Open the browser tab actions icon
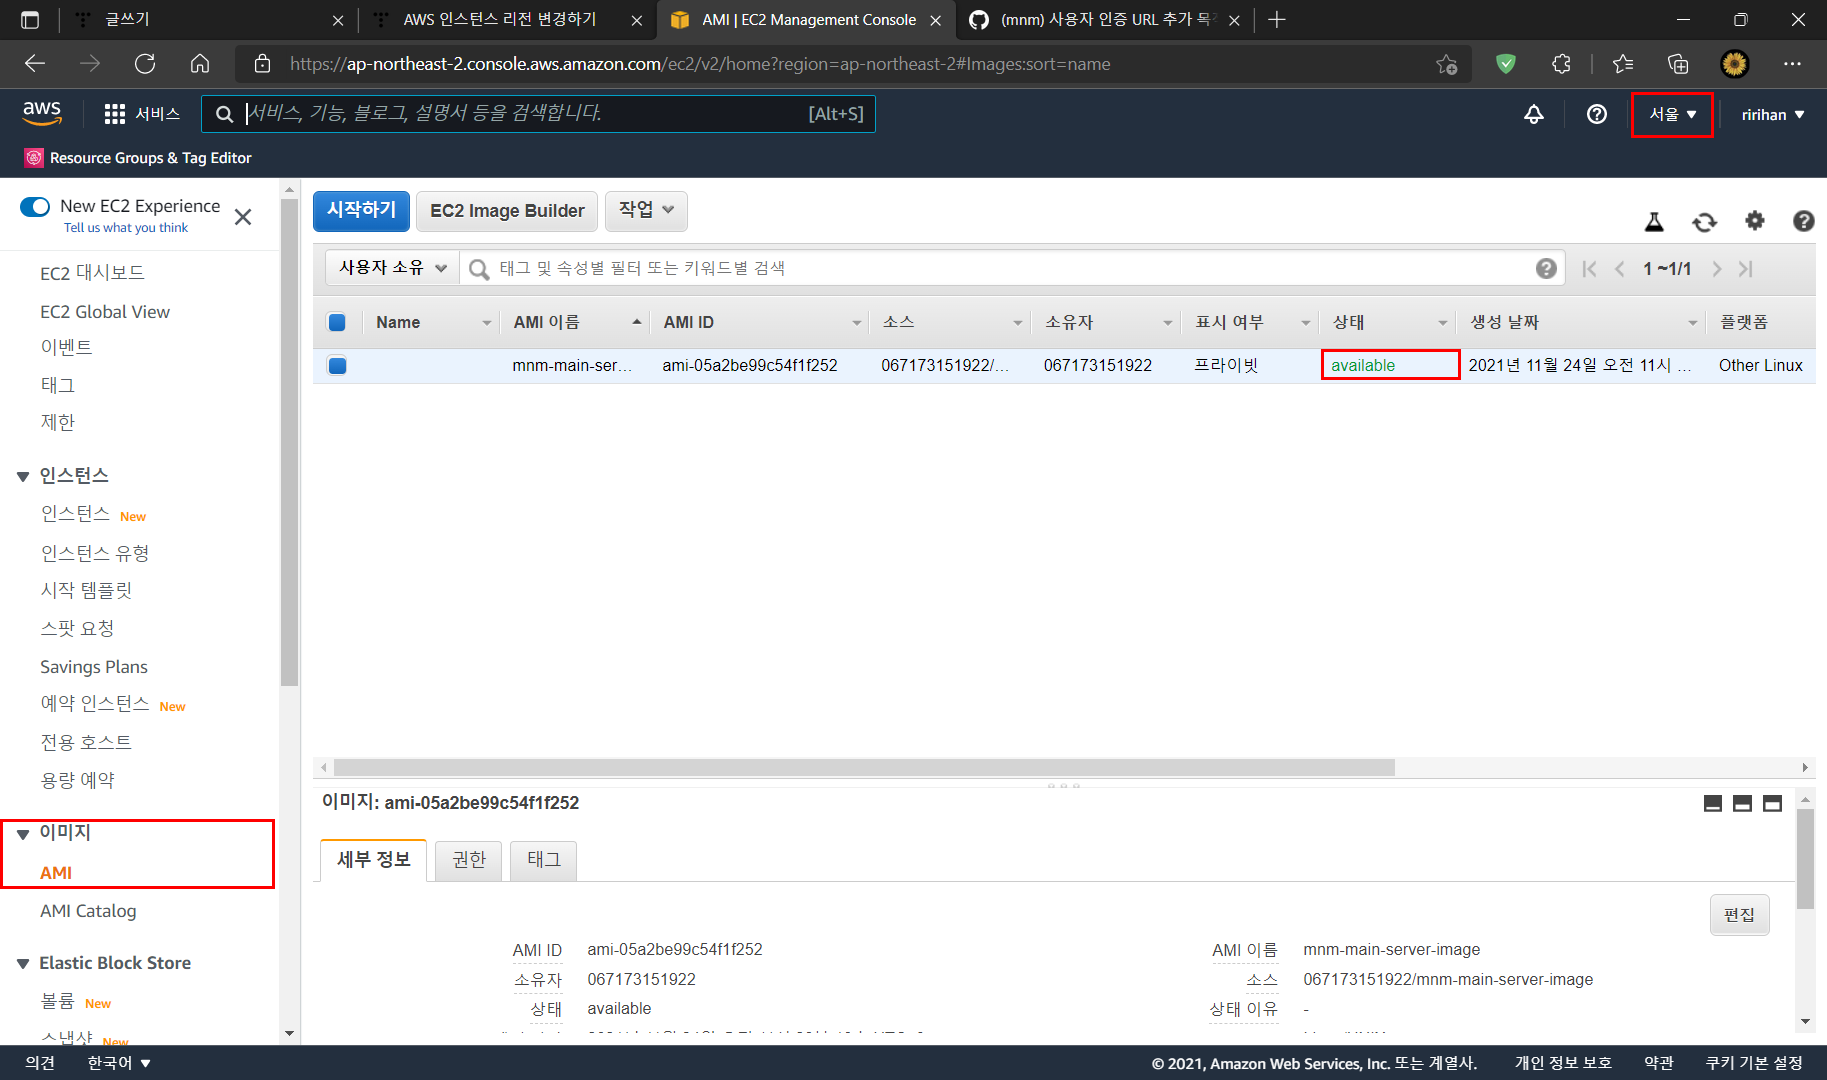This screenshot has height=1080, width=1827. pyautogui.click(x=30, y=20)
